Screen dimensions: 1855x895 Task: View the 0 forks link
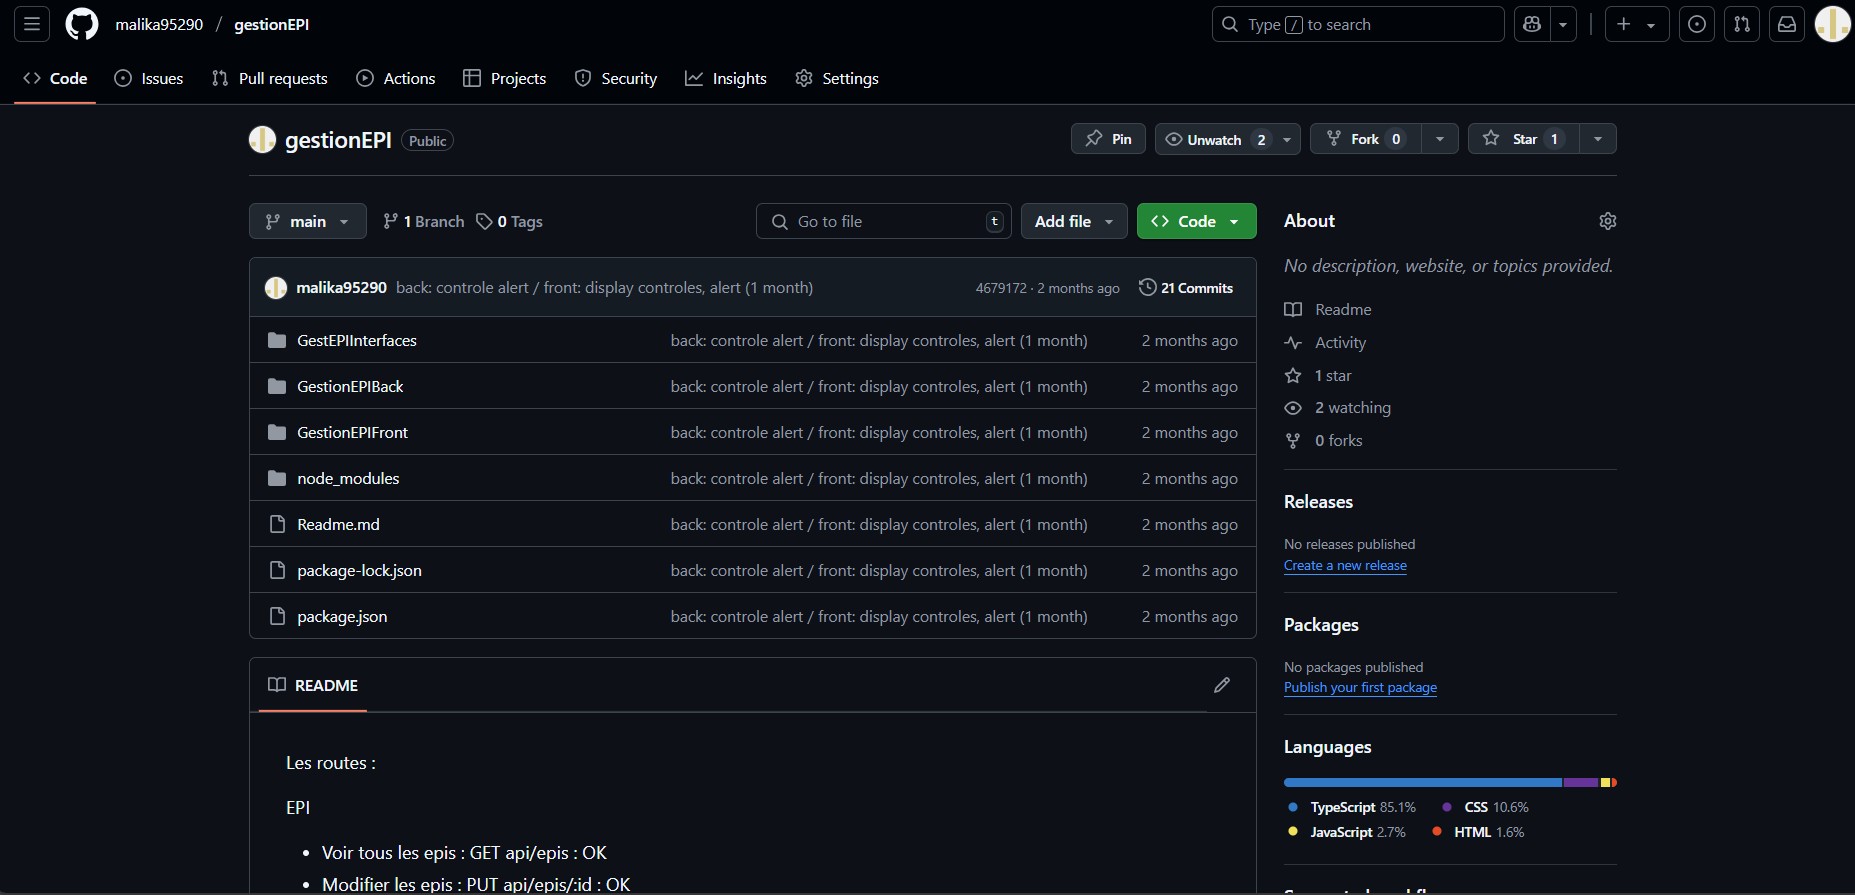point(1324,440)
